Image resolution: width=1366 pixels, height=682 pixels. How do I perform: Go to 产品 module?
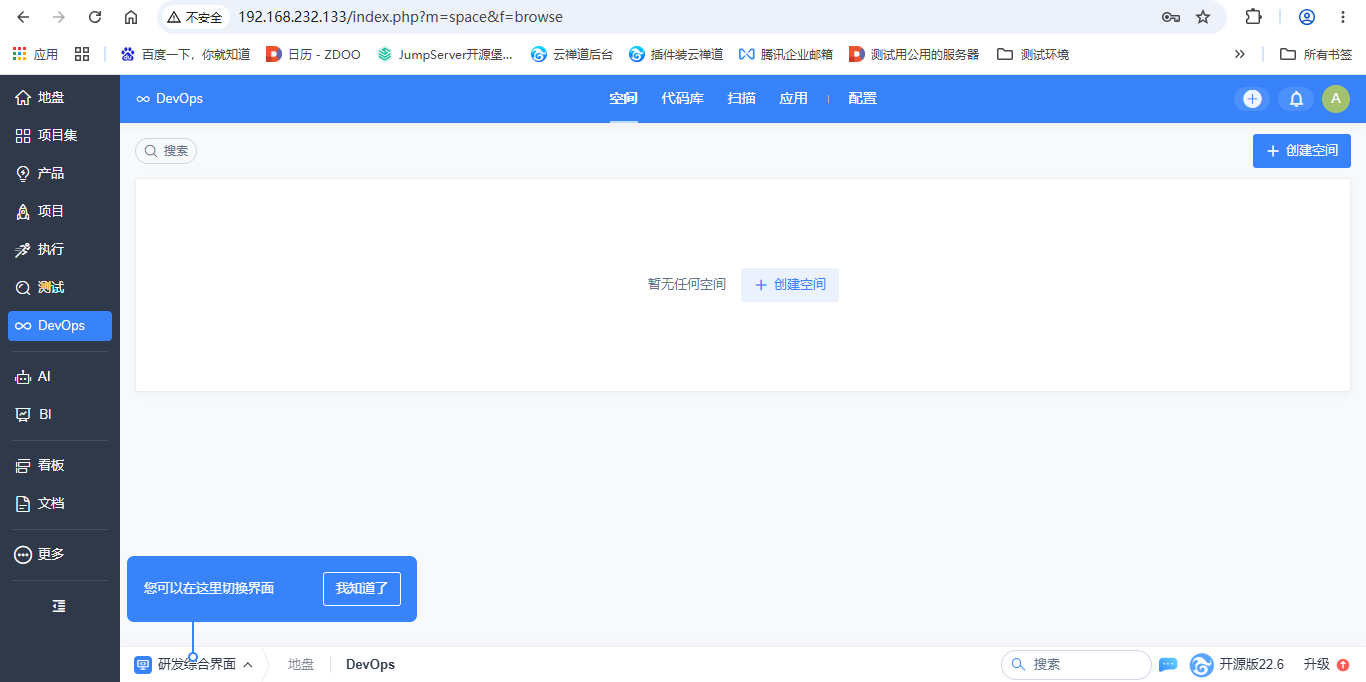(x=60, y=173)
